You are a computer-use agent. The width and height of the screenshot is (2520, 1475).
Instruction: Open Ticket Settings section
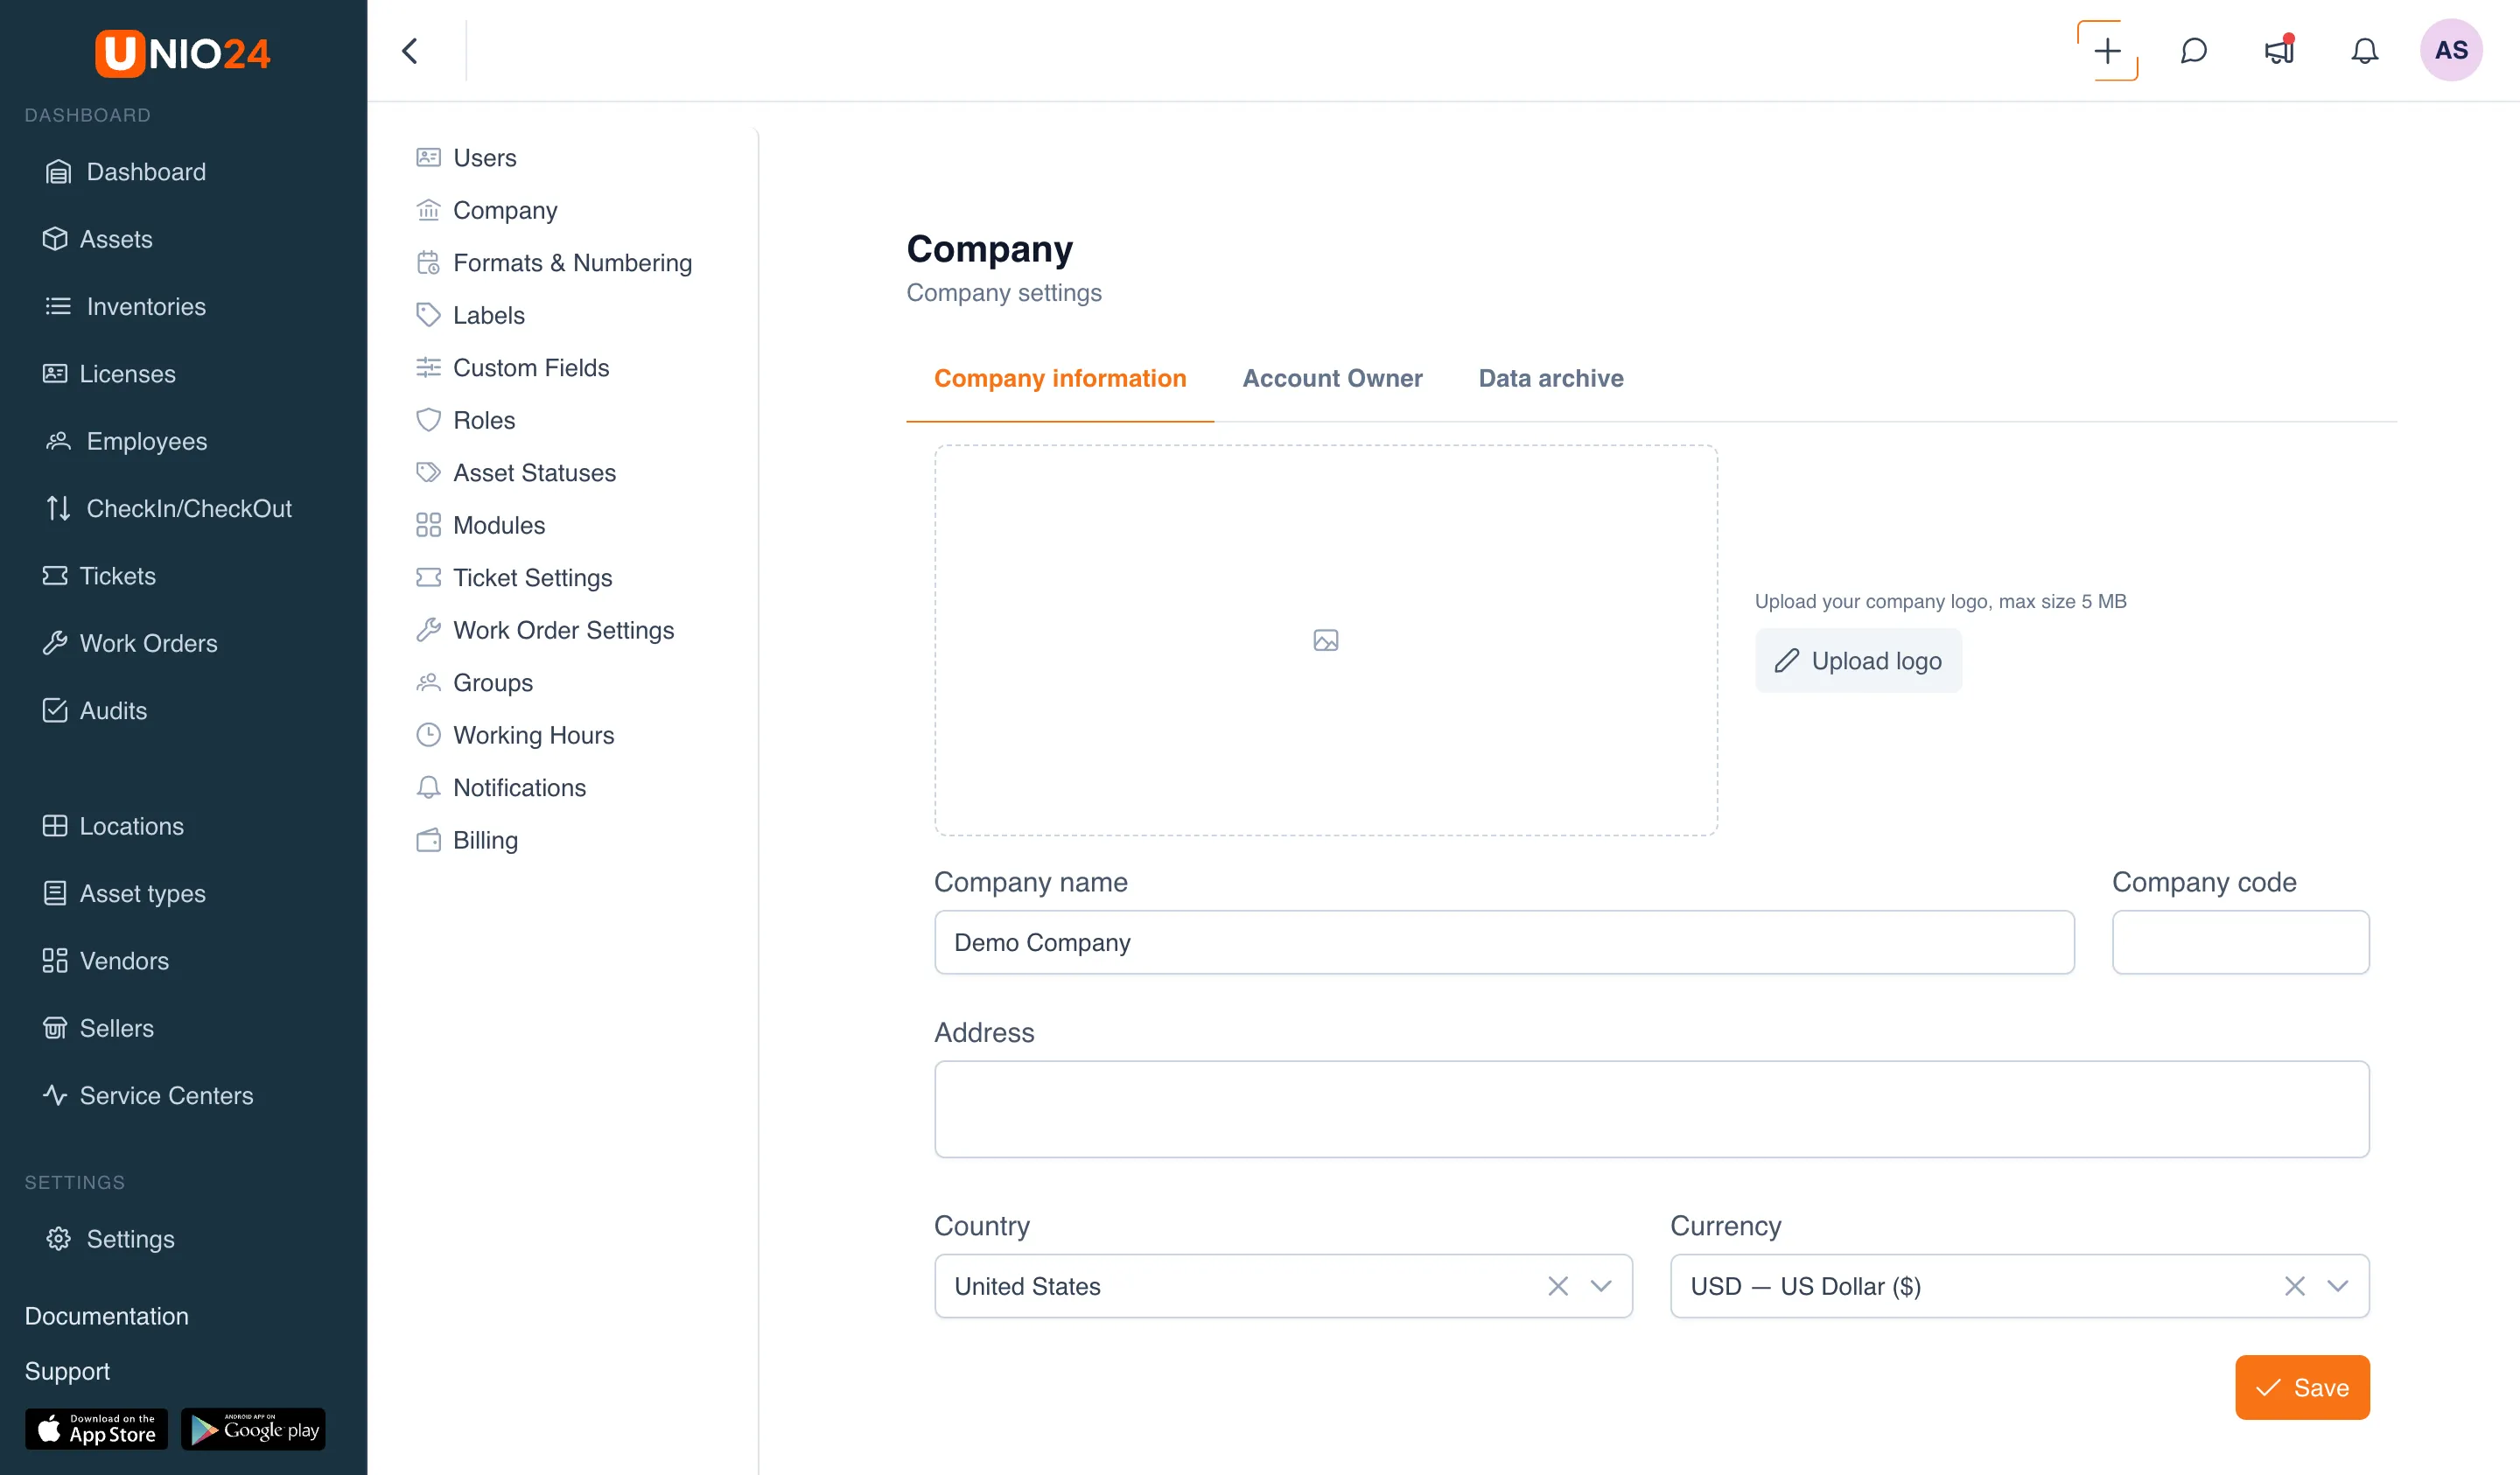click(513, 578)
